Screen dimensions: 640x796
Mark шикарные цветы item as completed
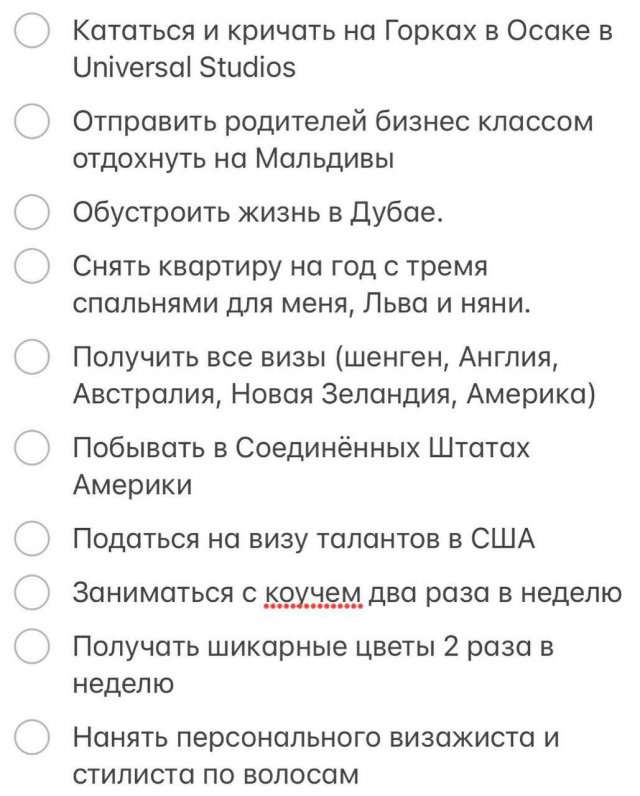(33, 647)
